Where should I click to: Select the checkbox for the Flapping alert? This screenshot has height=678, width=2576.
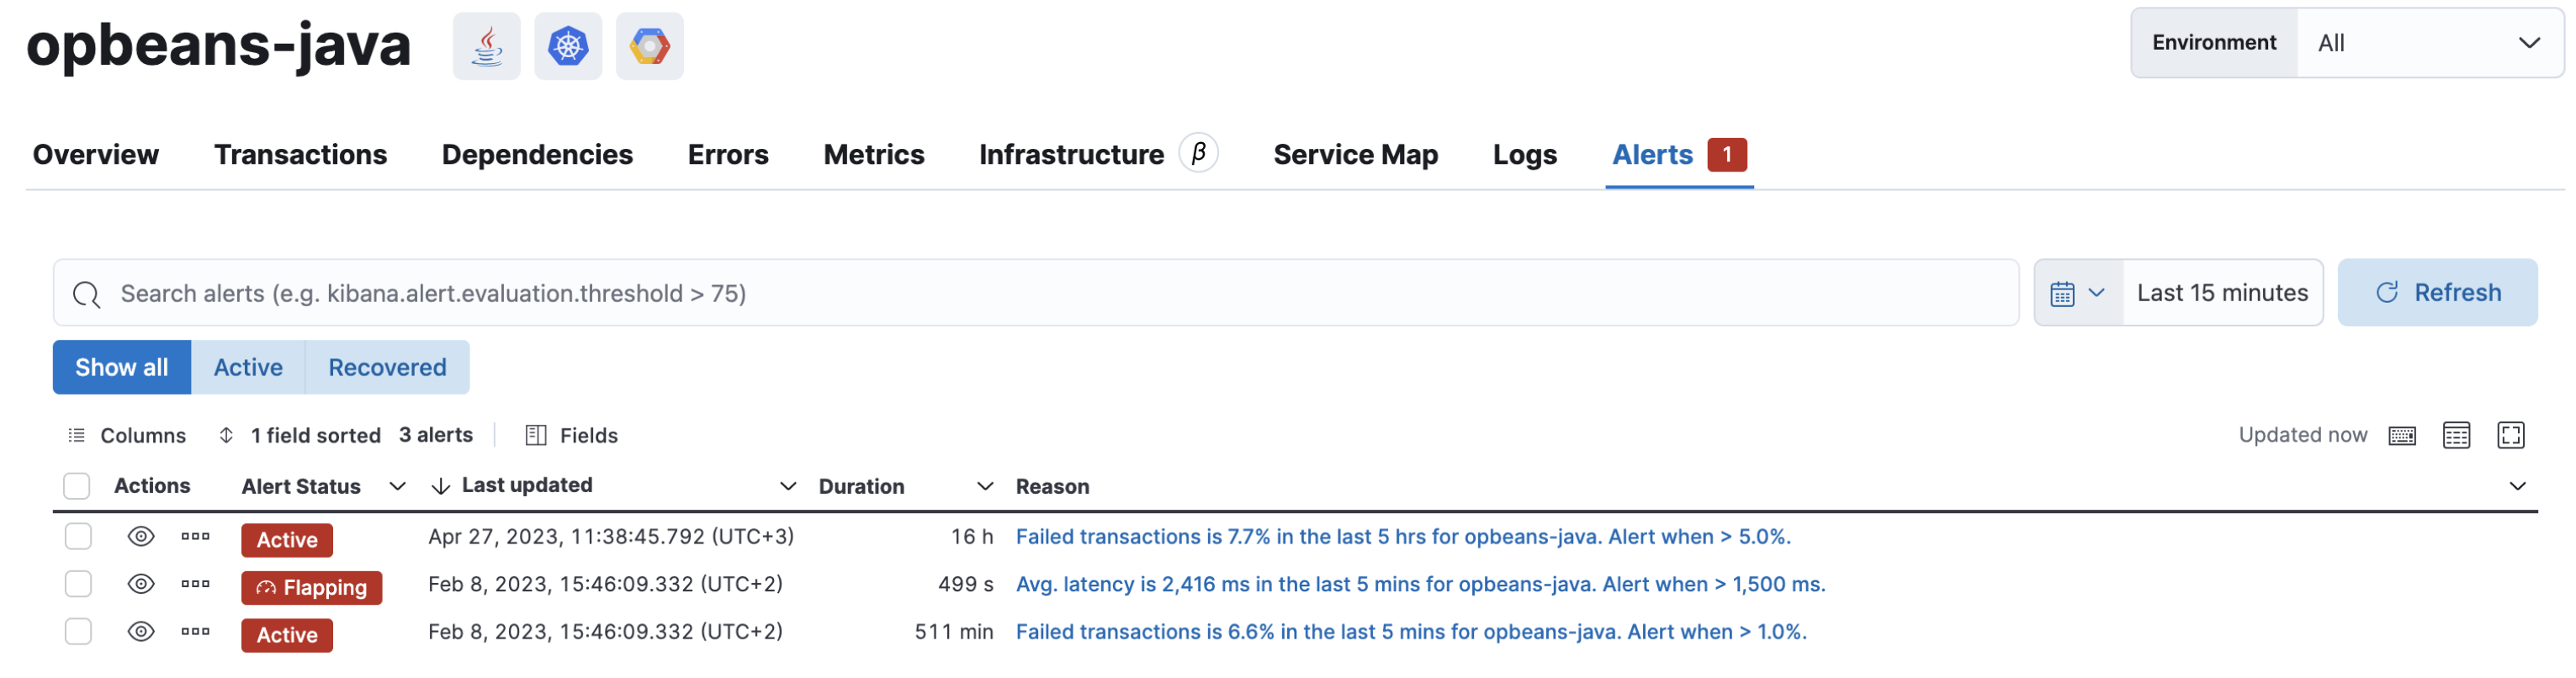(78, 584)
